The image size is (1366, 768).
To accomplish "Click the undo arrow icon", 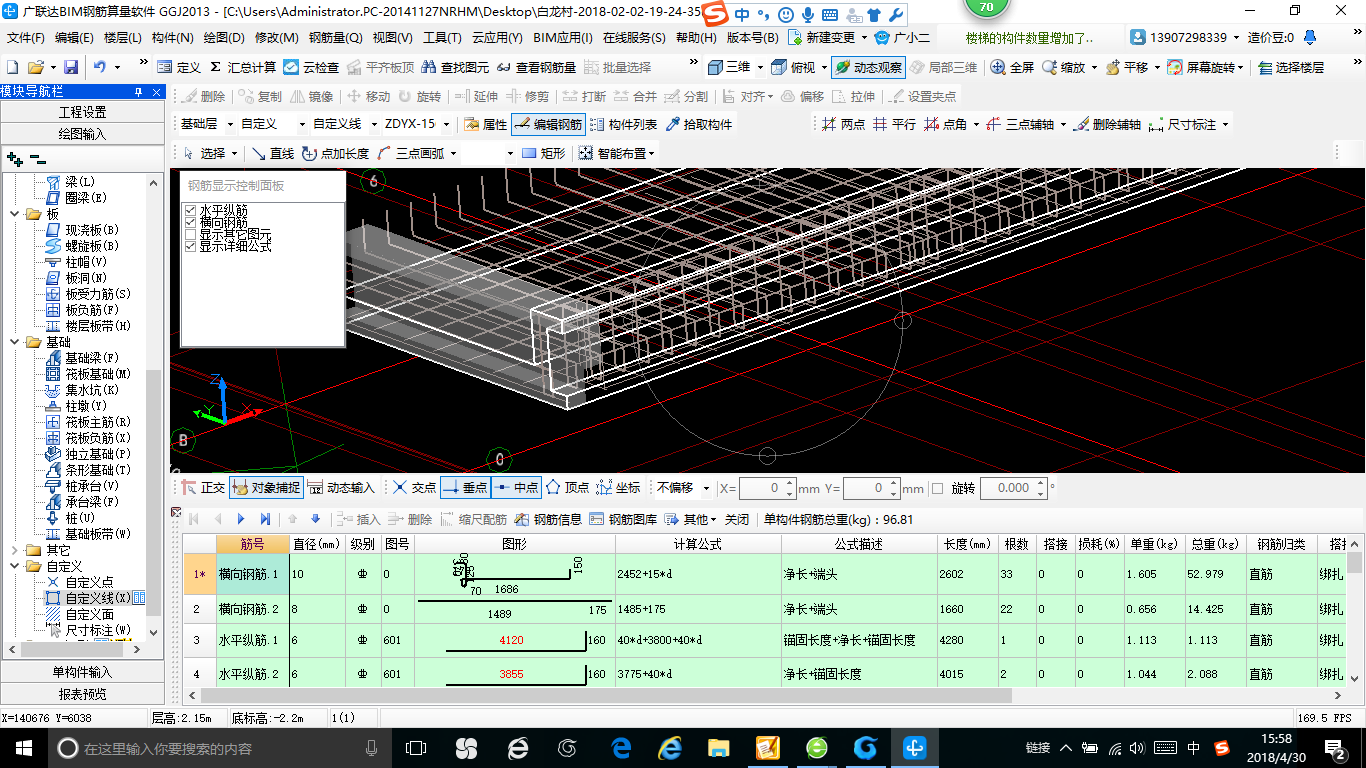I will click(x=100, y=67).
